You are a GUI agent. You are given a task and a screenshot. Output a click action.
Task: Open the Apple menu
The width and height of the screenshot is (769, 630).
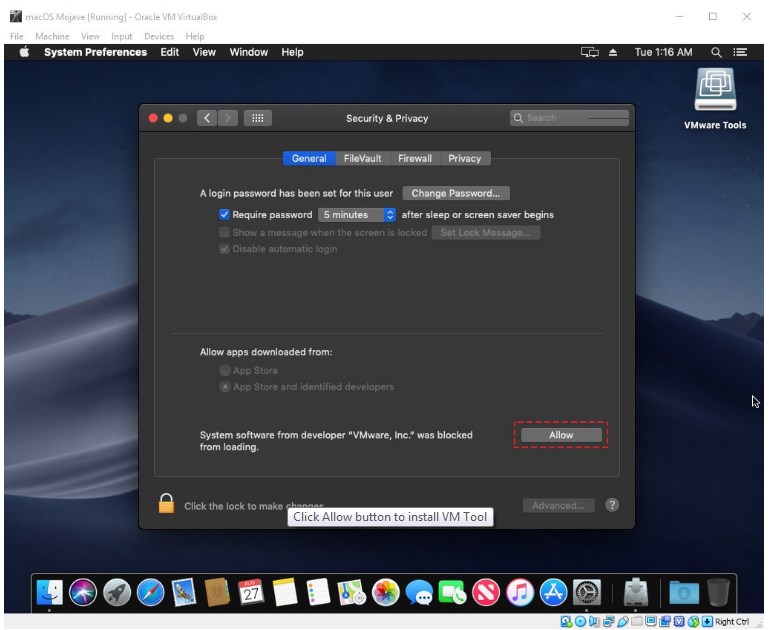[x=24, y=52]
